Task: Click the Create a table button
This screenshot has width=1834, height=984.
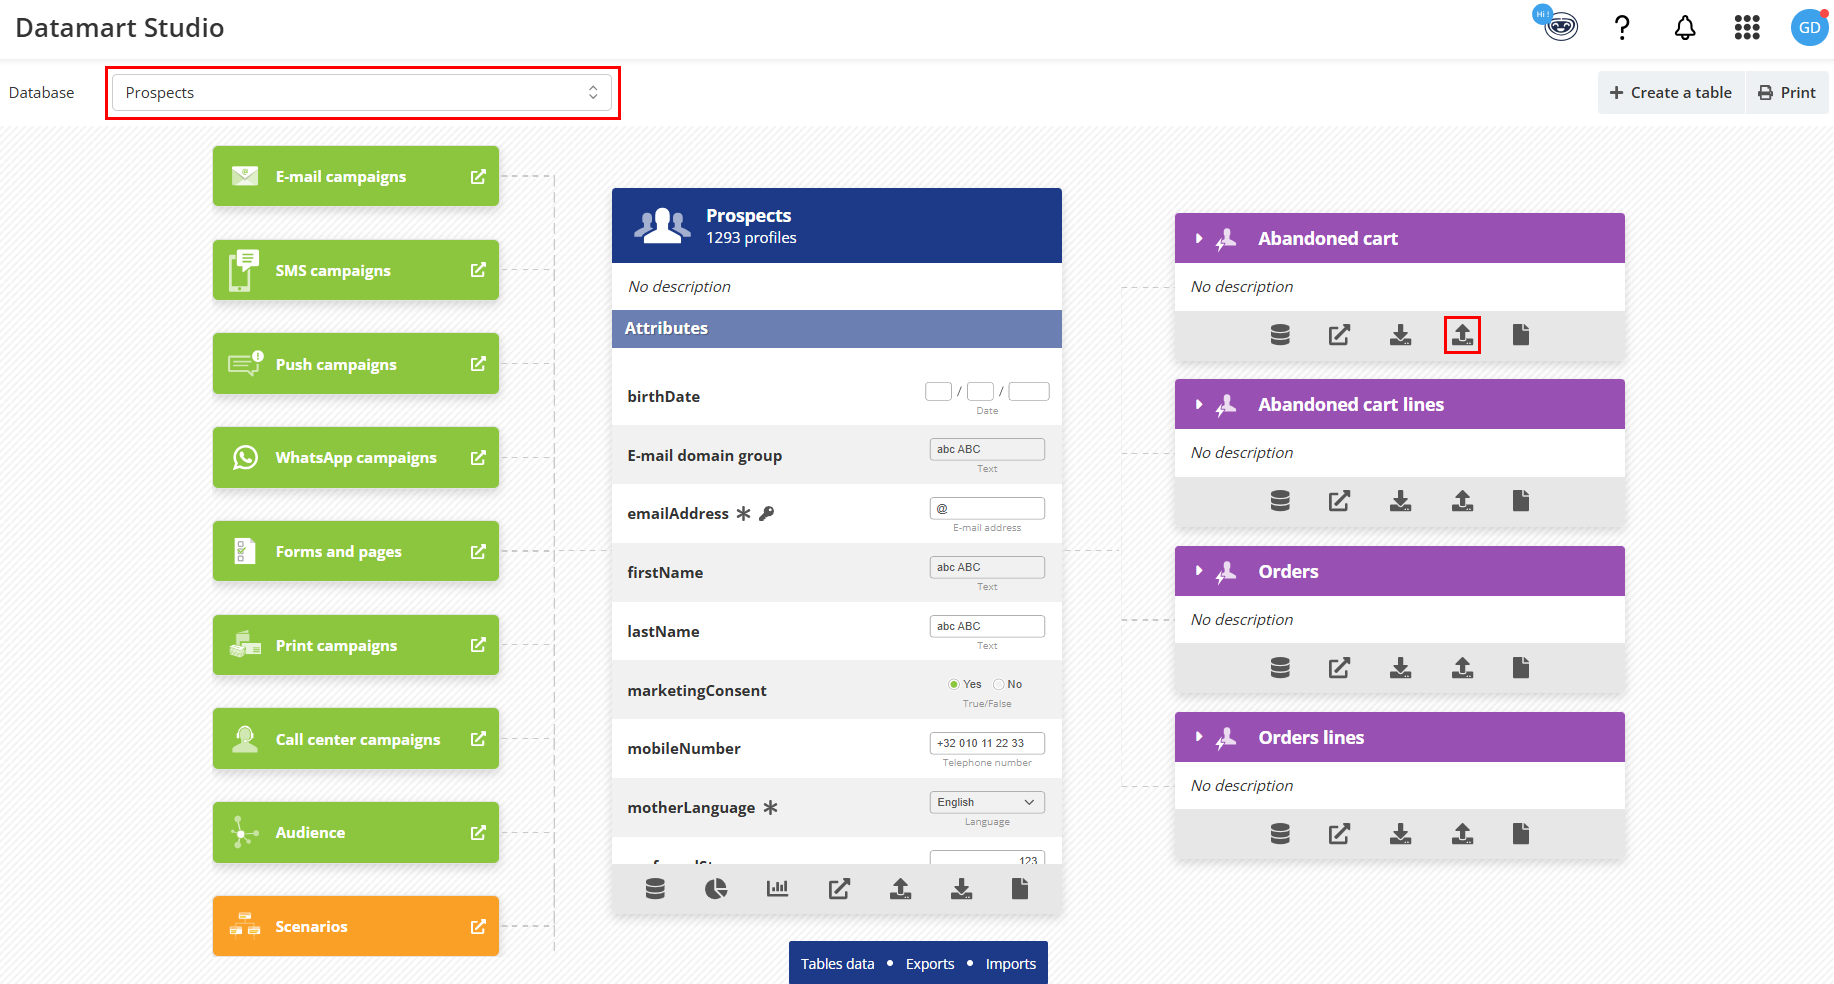Action: click(1670, 93)
